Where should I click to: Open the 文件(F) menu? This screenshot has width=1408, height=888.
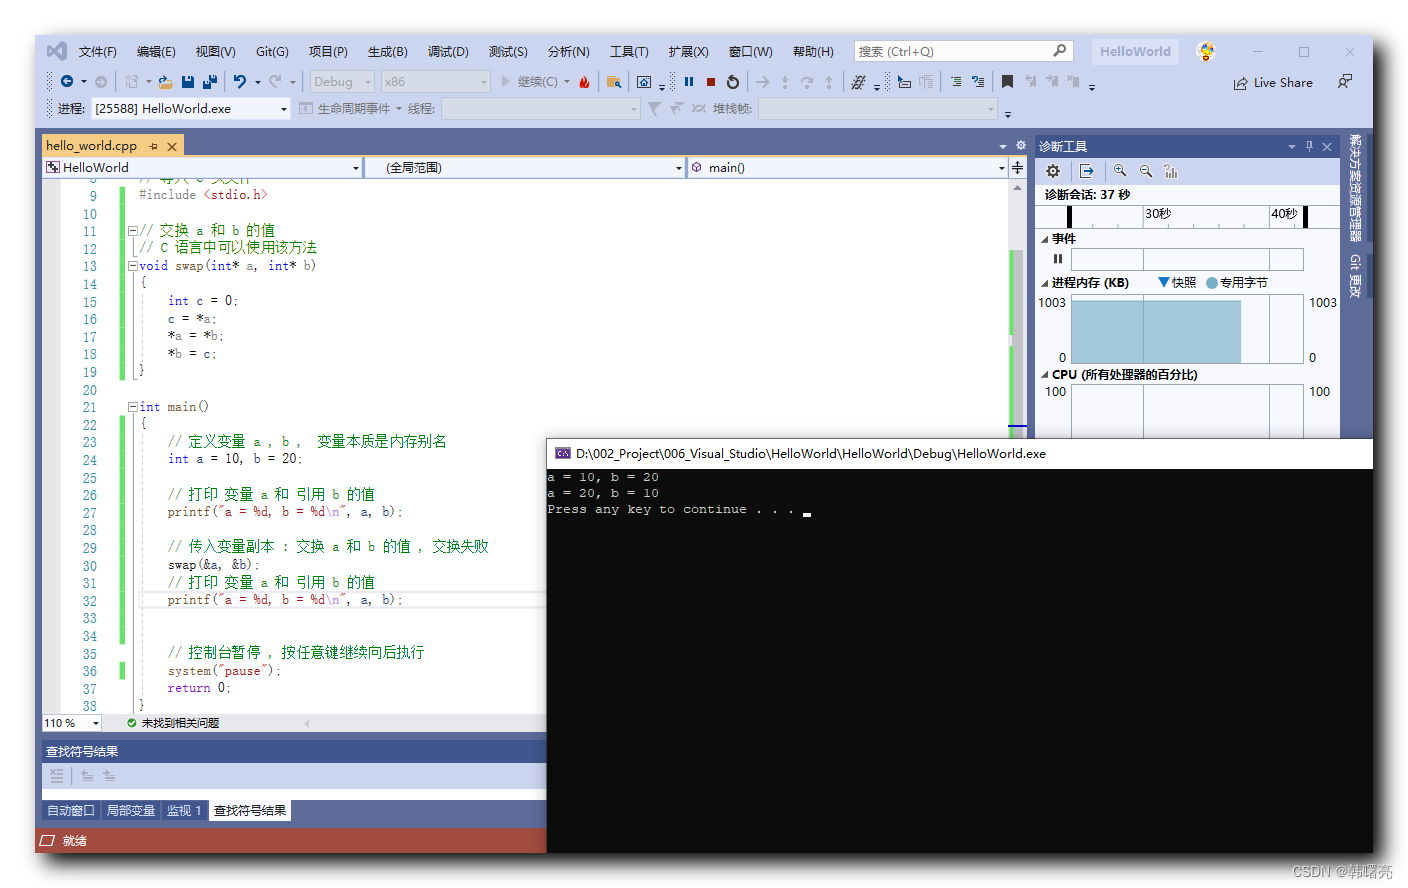point(98,51)
